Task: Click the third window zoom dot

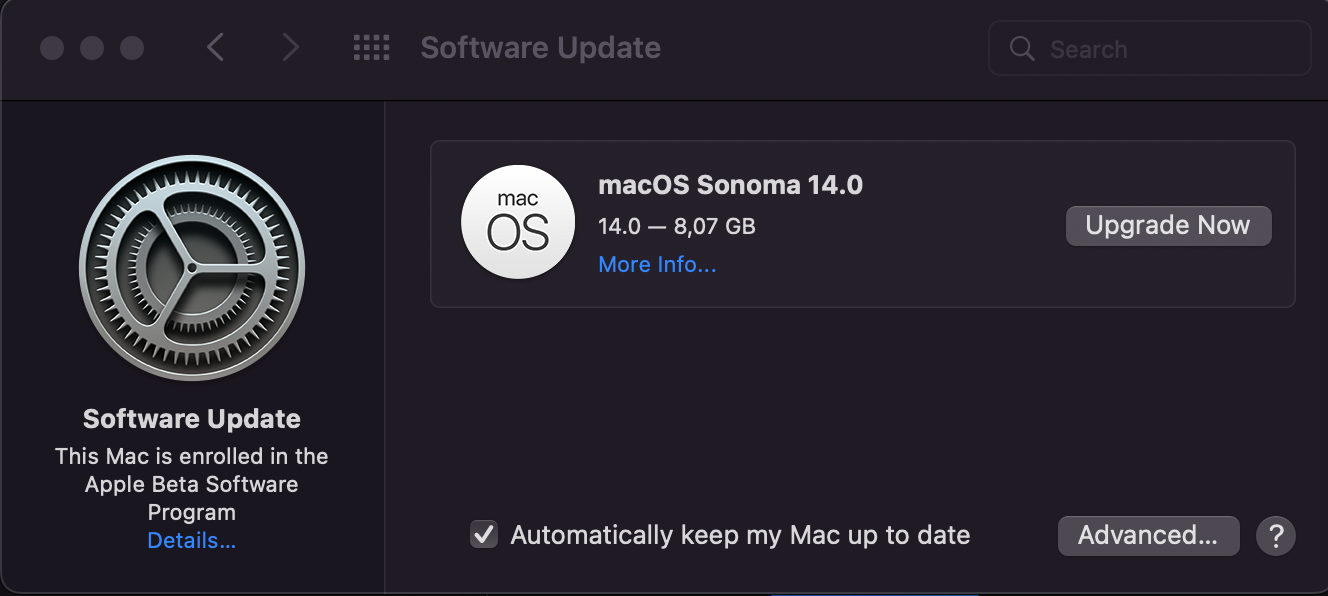Action: (x=132, y=48)
